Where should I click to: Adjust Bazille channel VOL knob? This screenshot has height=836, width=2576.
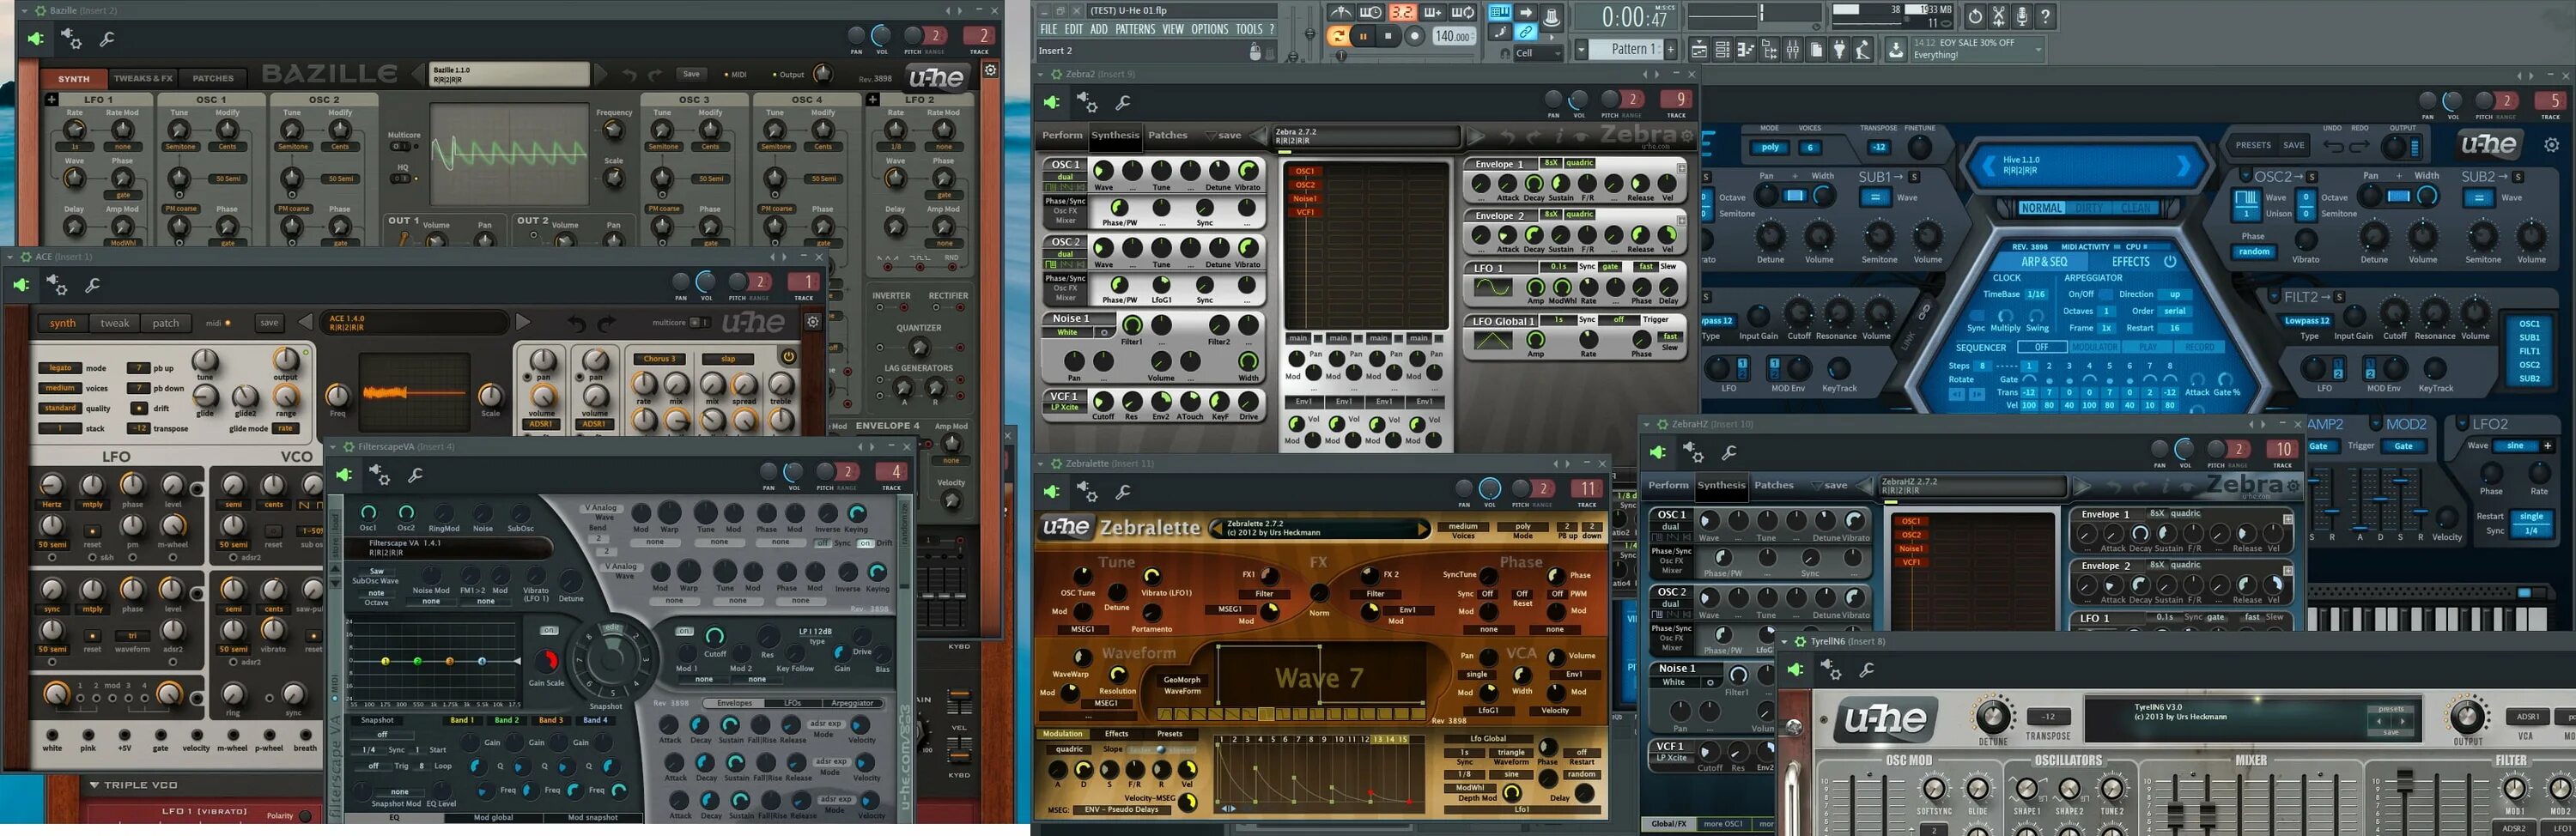881,35
